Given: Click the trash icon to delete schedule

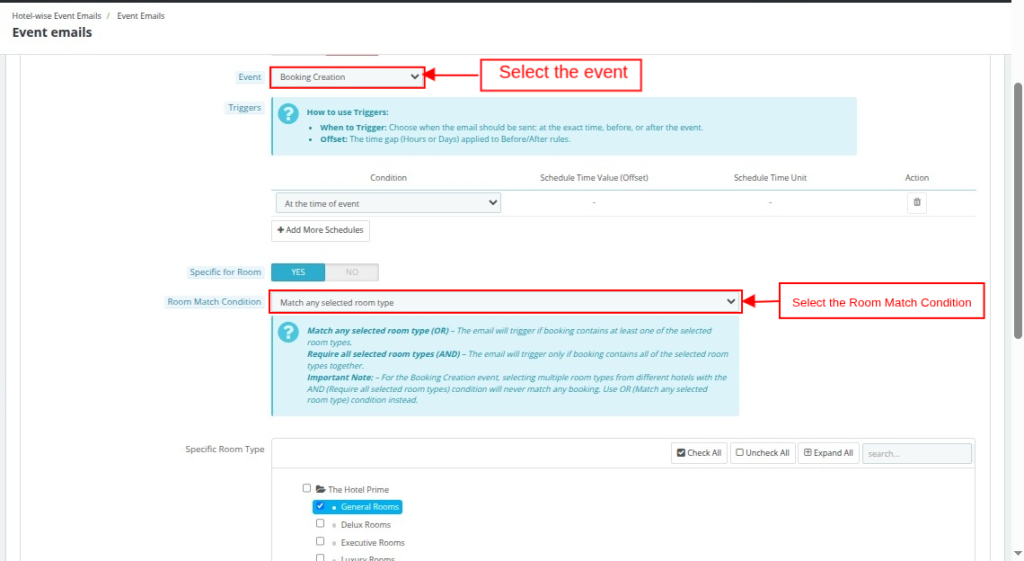Looking at the screenshot, I should pos(916,203).
